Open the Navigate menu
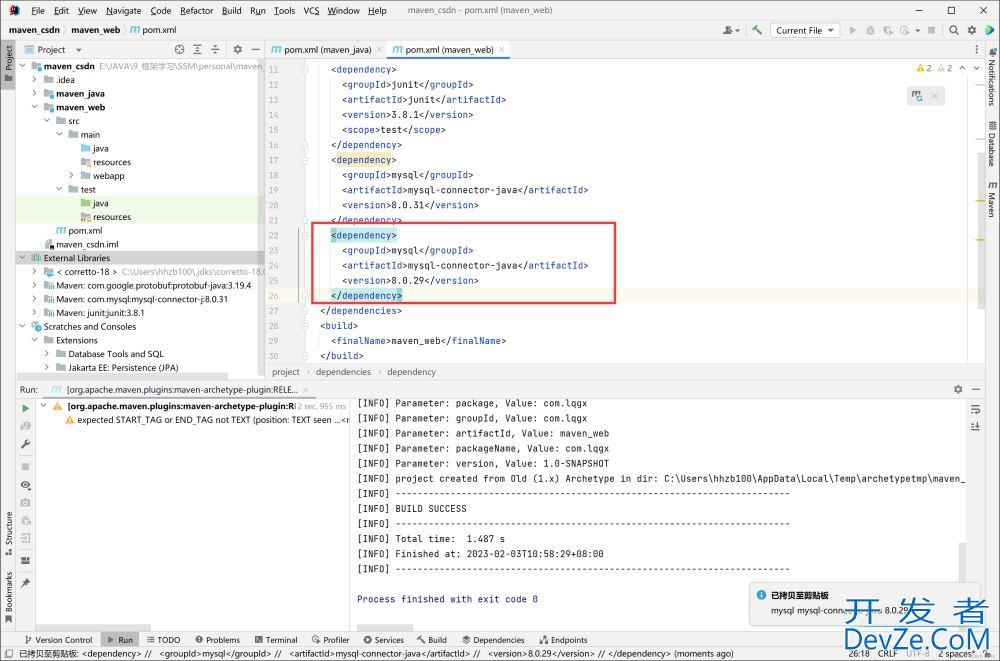Image resolution: width=1000 pixels, height=661 pixels. pyautogui.click(x=123, y=10)
